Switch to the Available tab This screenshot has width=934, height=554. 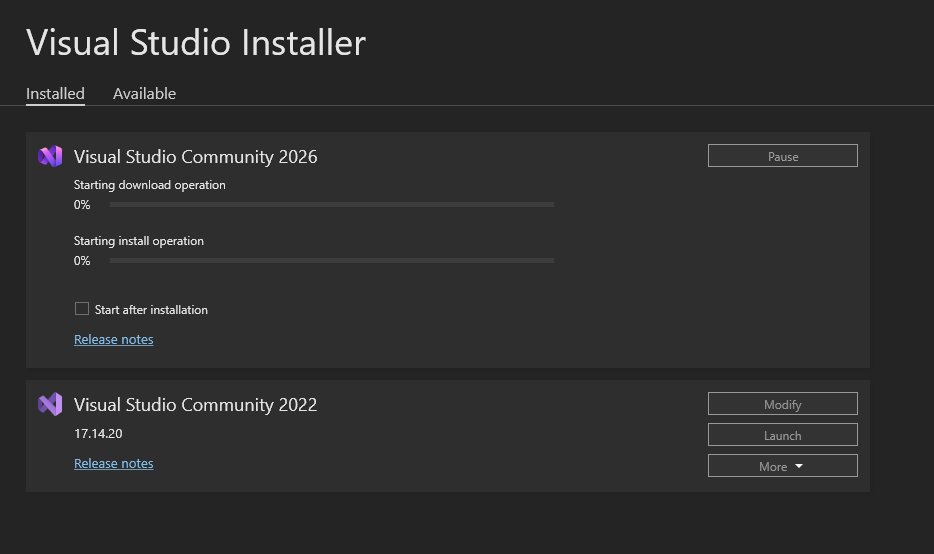[144, 94]
